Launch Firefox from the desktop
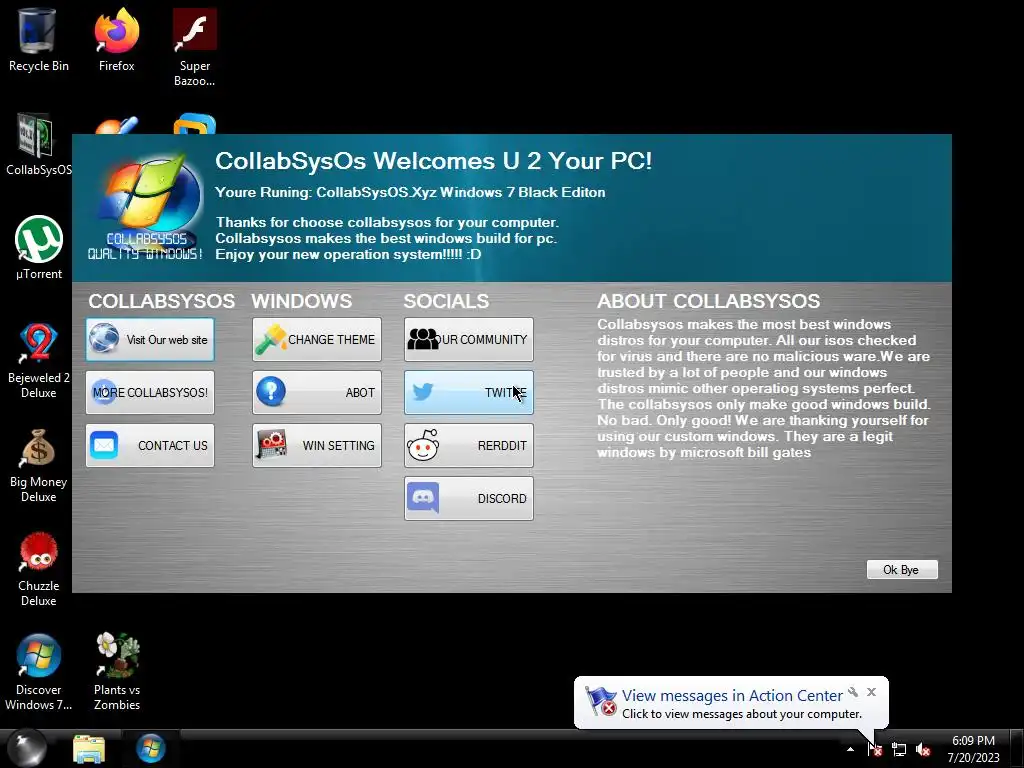1024x768 pixels. tap(116, 40)
